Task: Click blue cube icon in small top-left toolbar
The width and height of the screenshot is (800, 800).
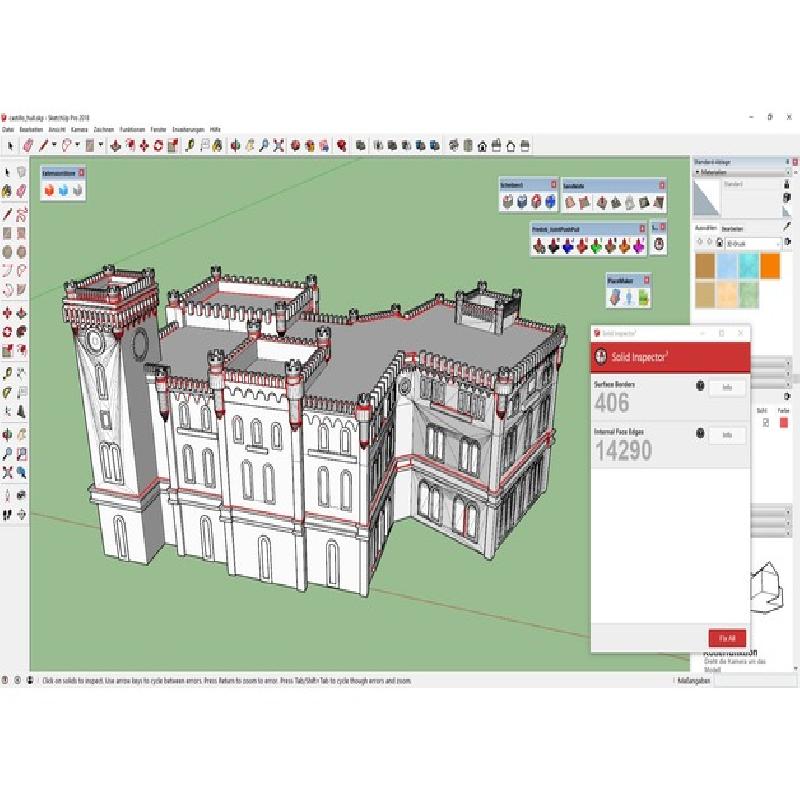Action: coord(63,190)
